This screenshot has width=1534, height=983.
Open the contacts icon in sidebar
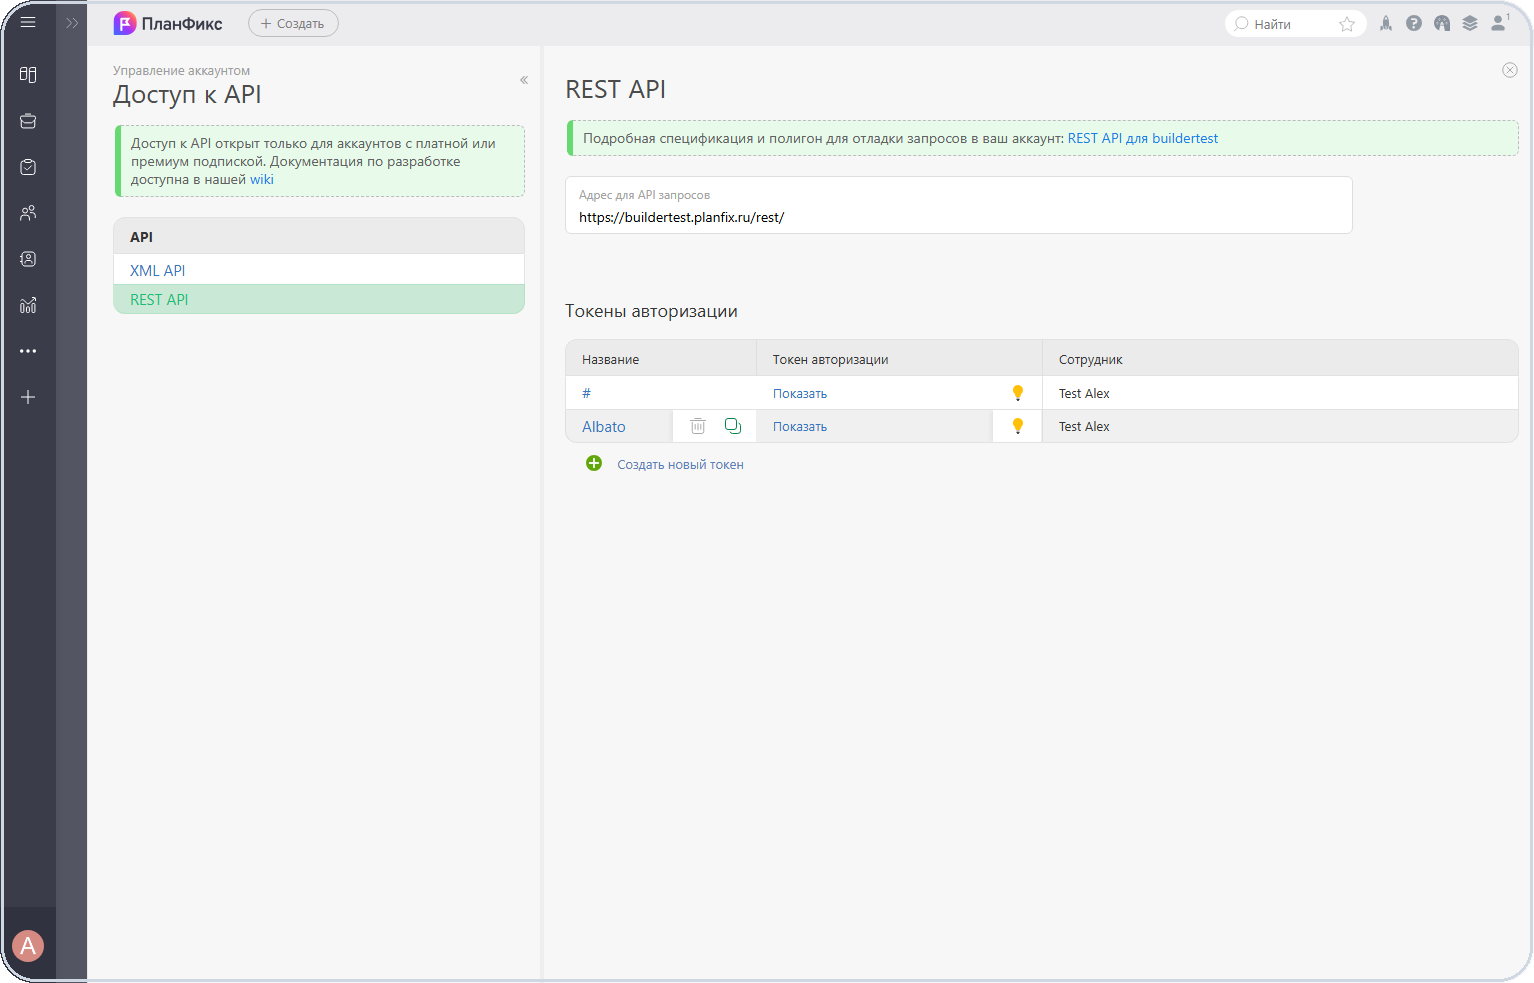(x=28, y=259)
